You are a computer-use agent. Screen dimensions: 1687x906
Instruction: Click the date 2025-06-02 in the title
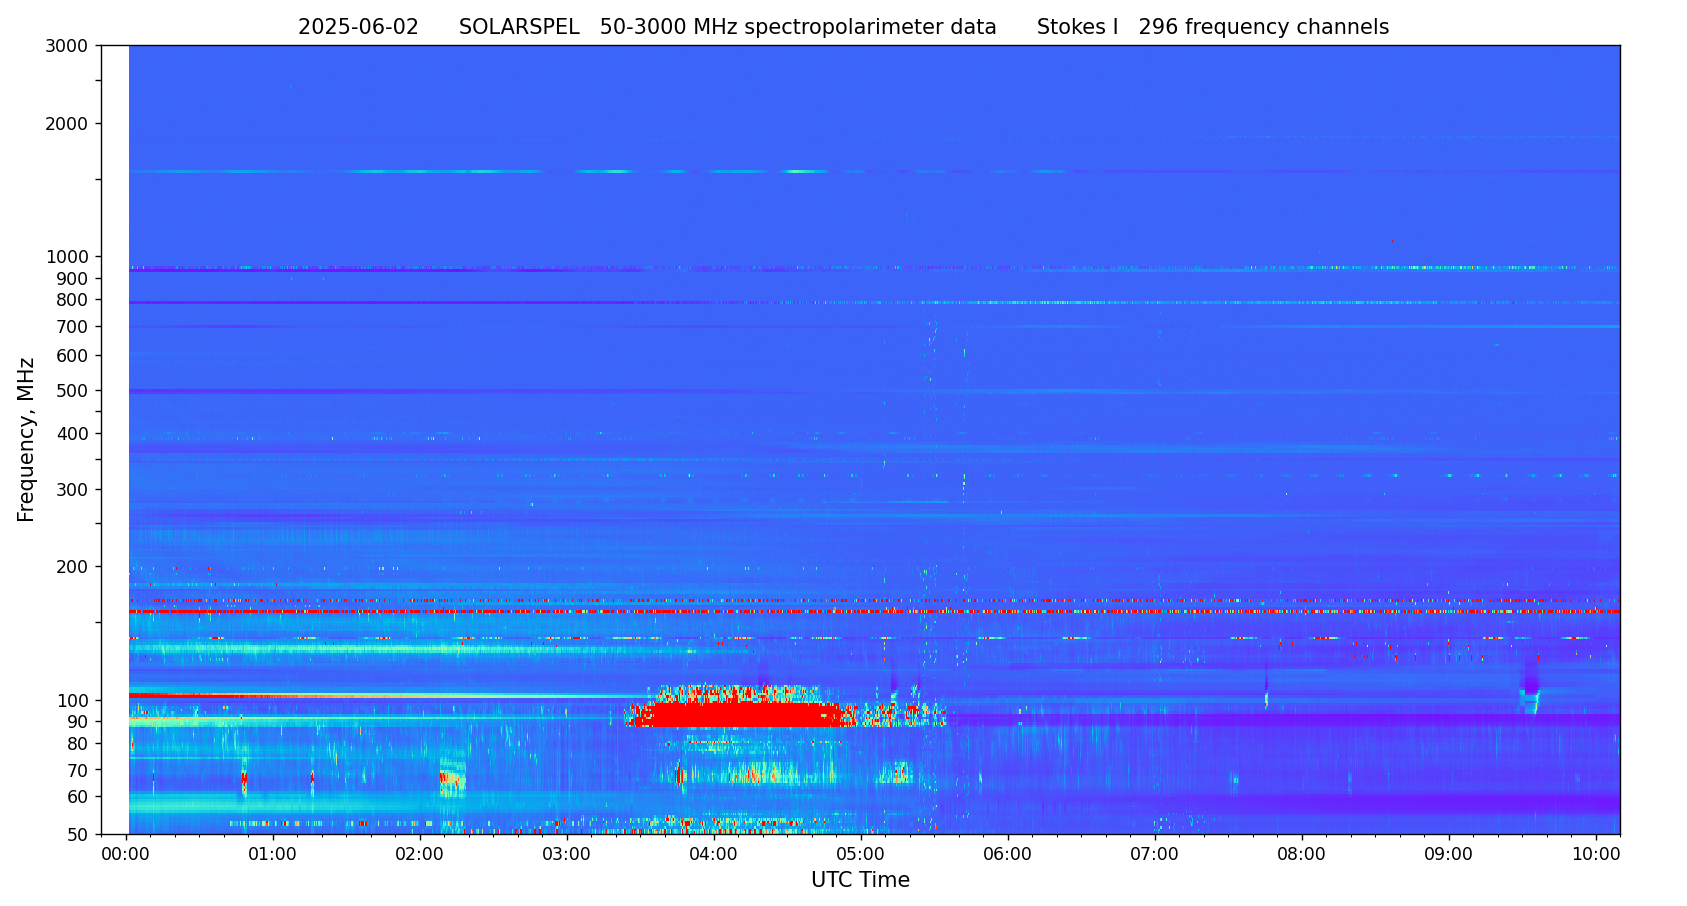click(358, 28)
